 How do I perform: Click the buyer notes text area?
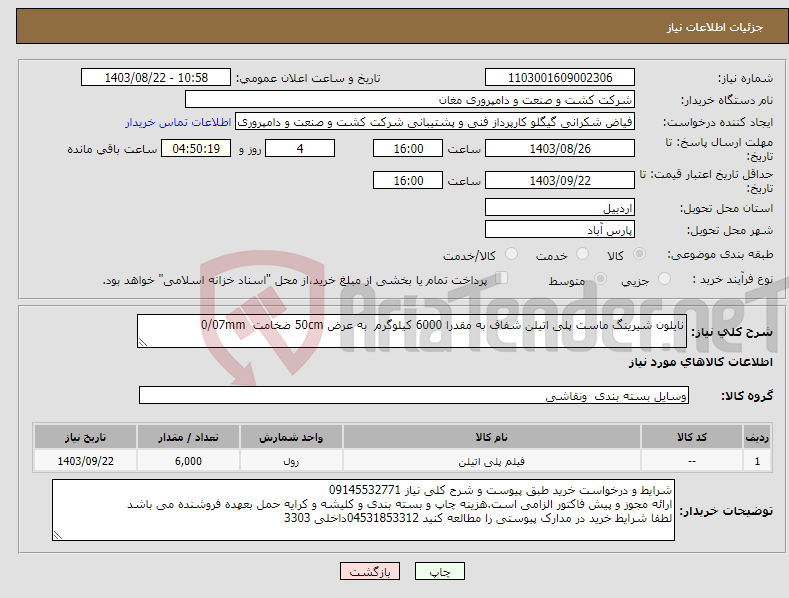click(x=363, y=510)
